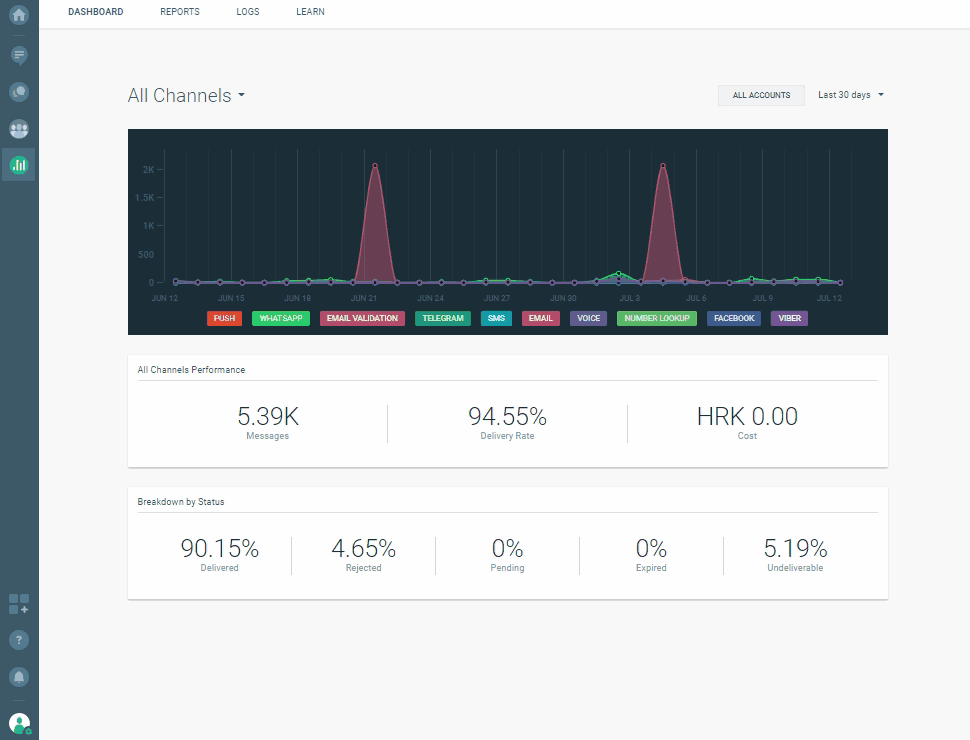Select the Conversations icon in the sidebar
The image size is (970, 740).
coord(18,55)
